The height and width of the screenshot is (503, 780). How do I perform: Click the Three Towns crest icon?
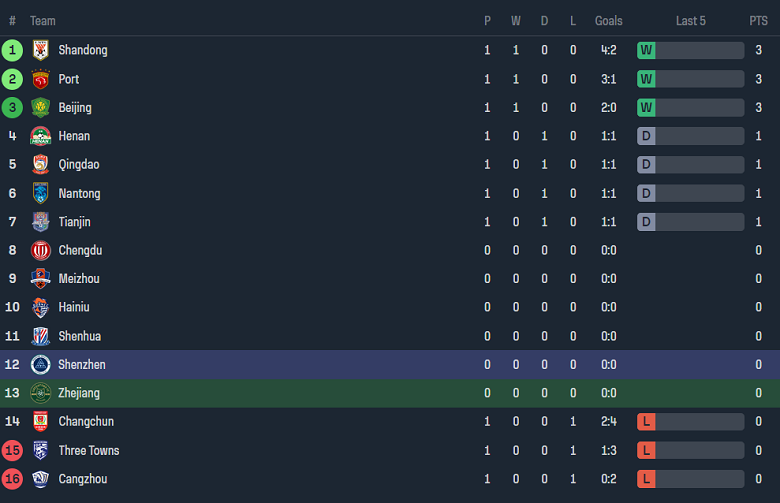40,451
